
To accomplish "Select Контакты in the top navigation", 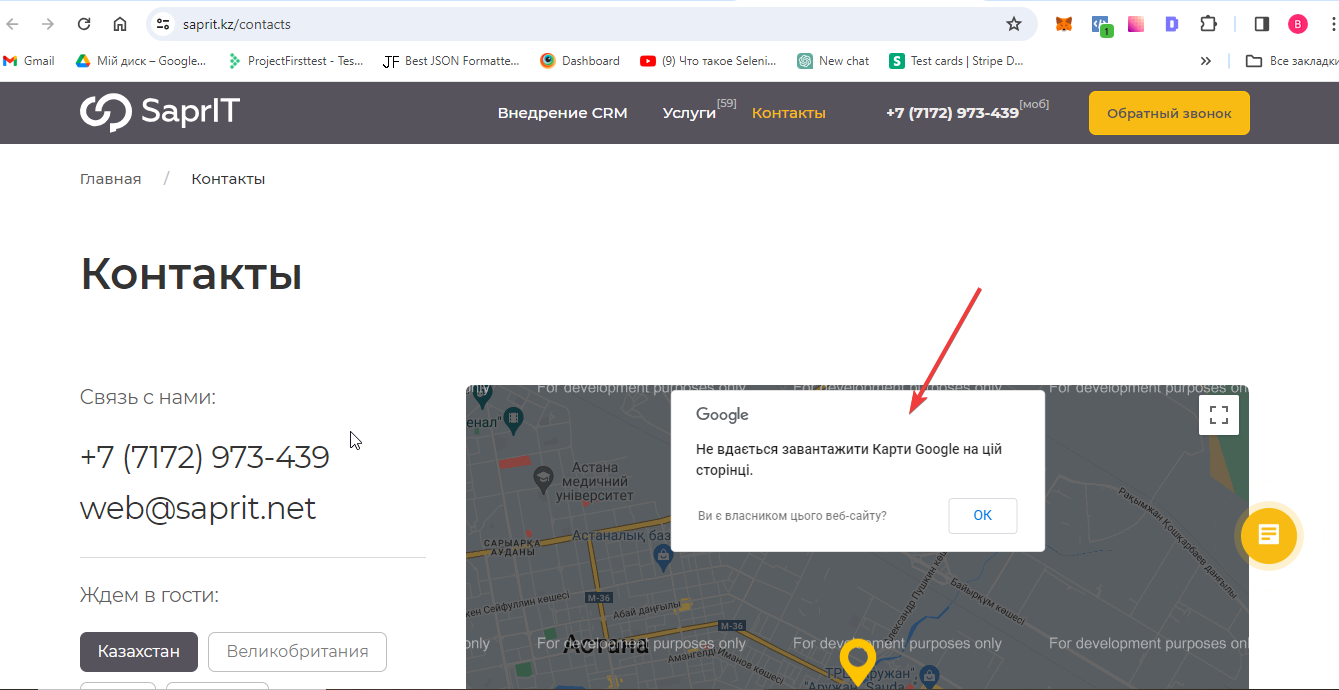I will pos(788,113).
